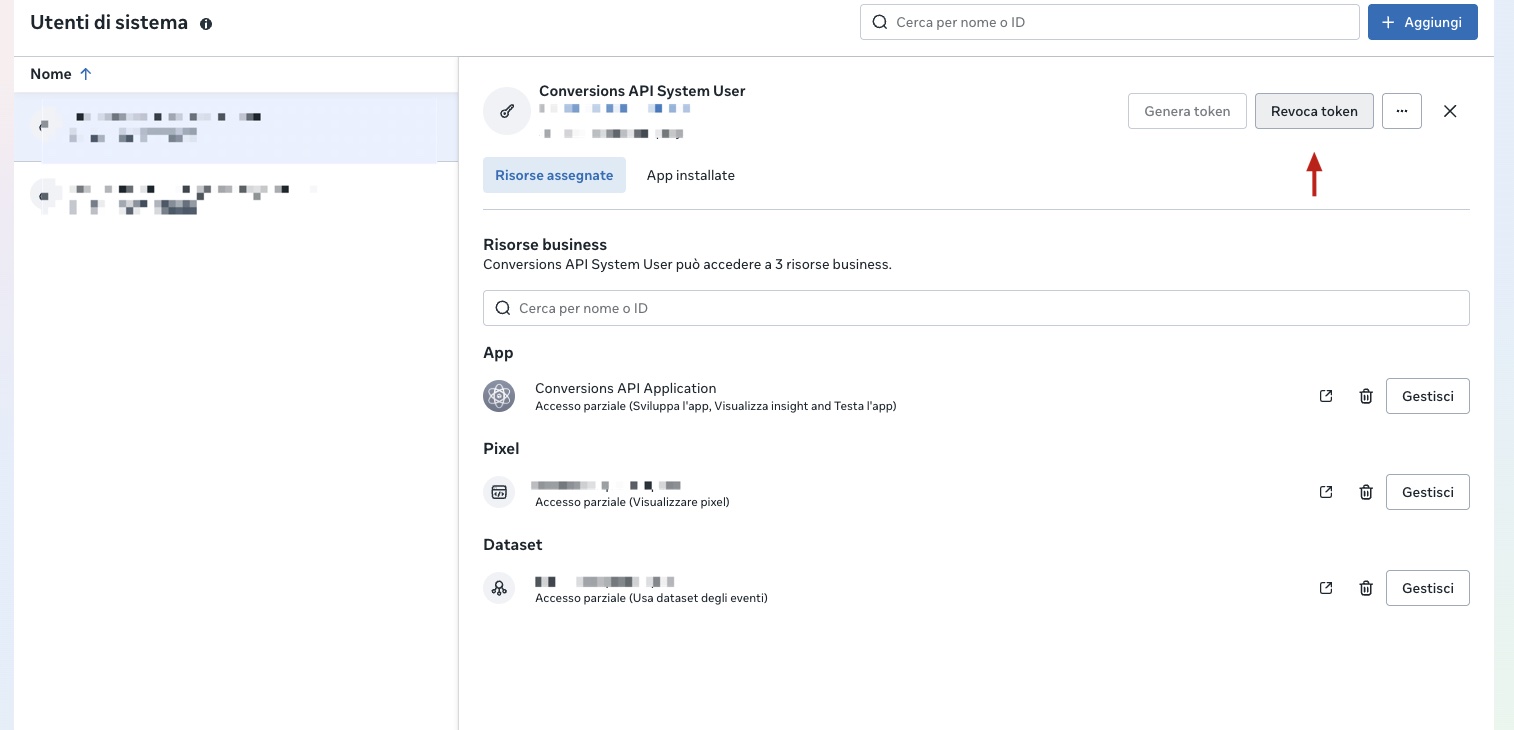The width and height of the screenshot is (1514, 730).
Task: Focus the top Cerca per nome o ID field
Action: click(1110, 22)
